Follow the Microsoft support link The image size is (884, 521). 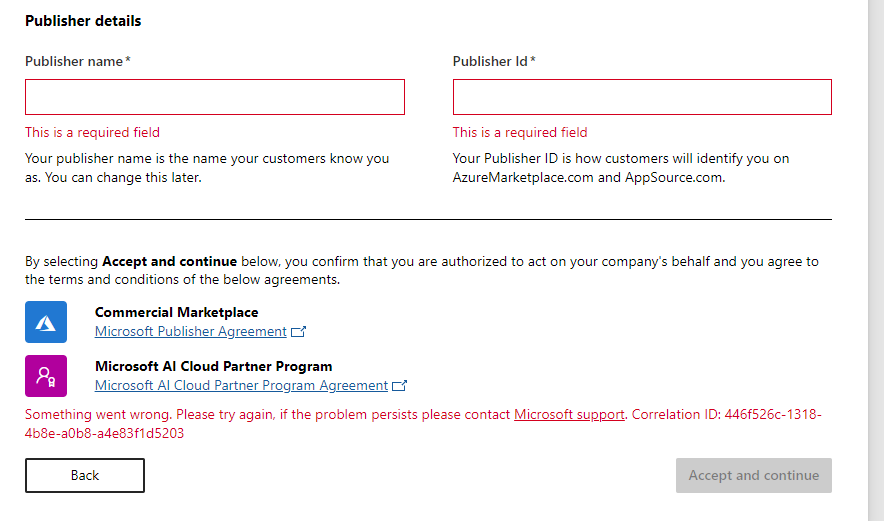[569, 414]
